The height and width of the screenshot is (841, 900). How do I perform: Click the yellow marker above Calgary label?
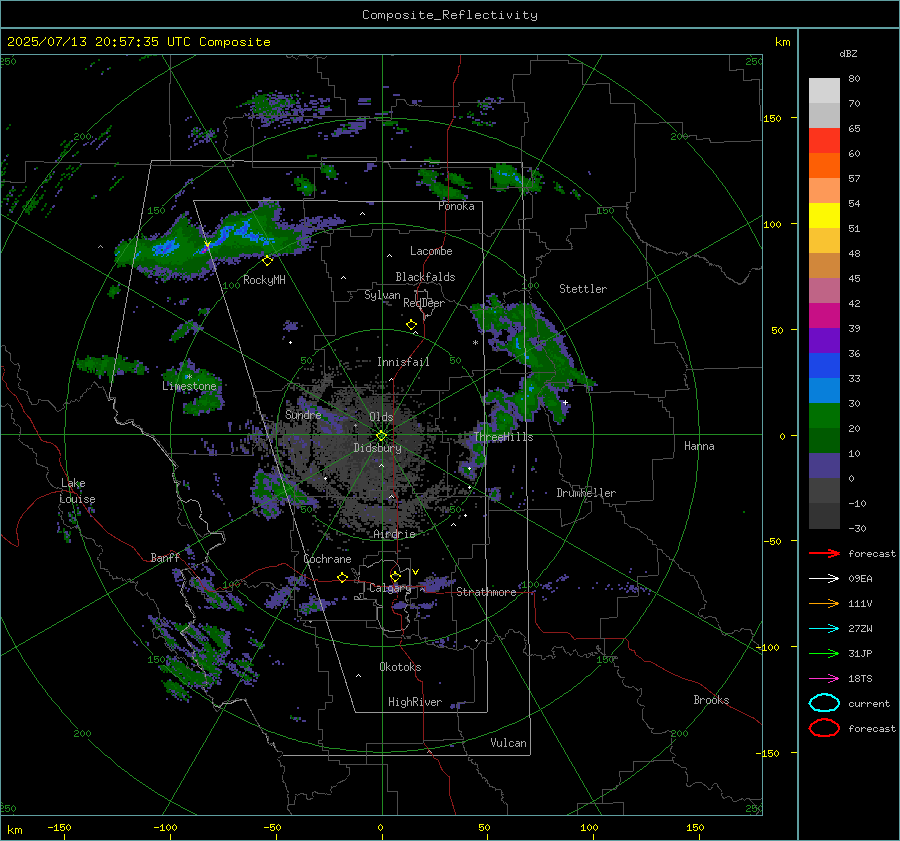point(395,576)
